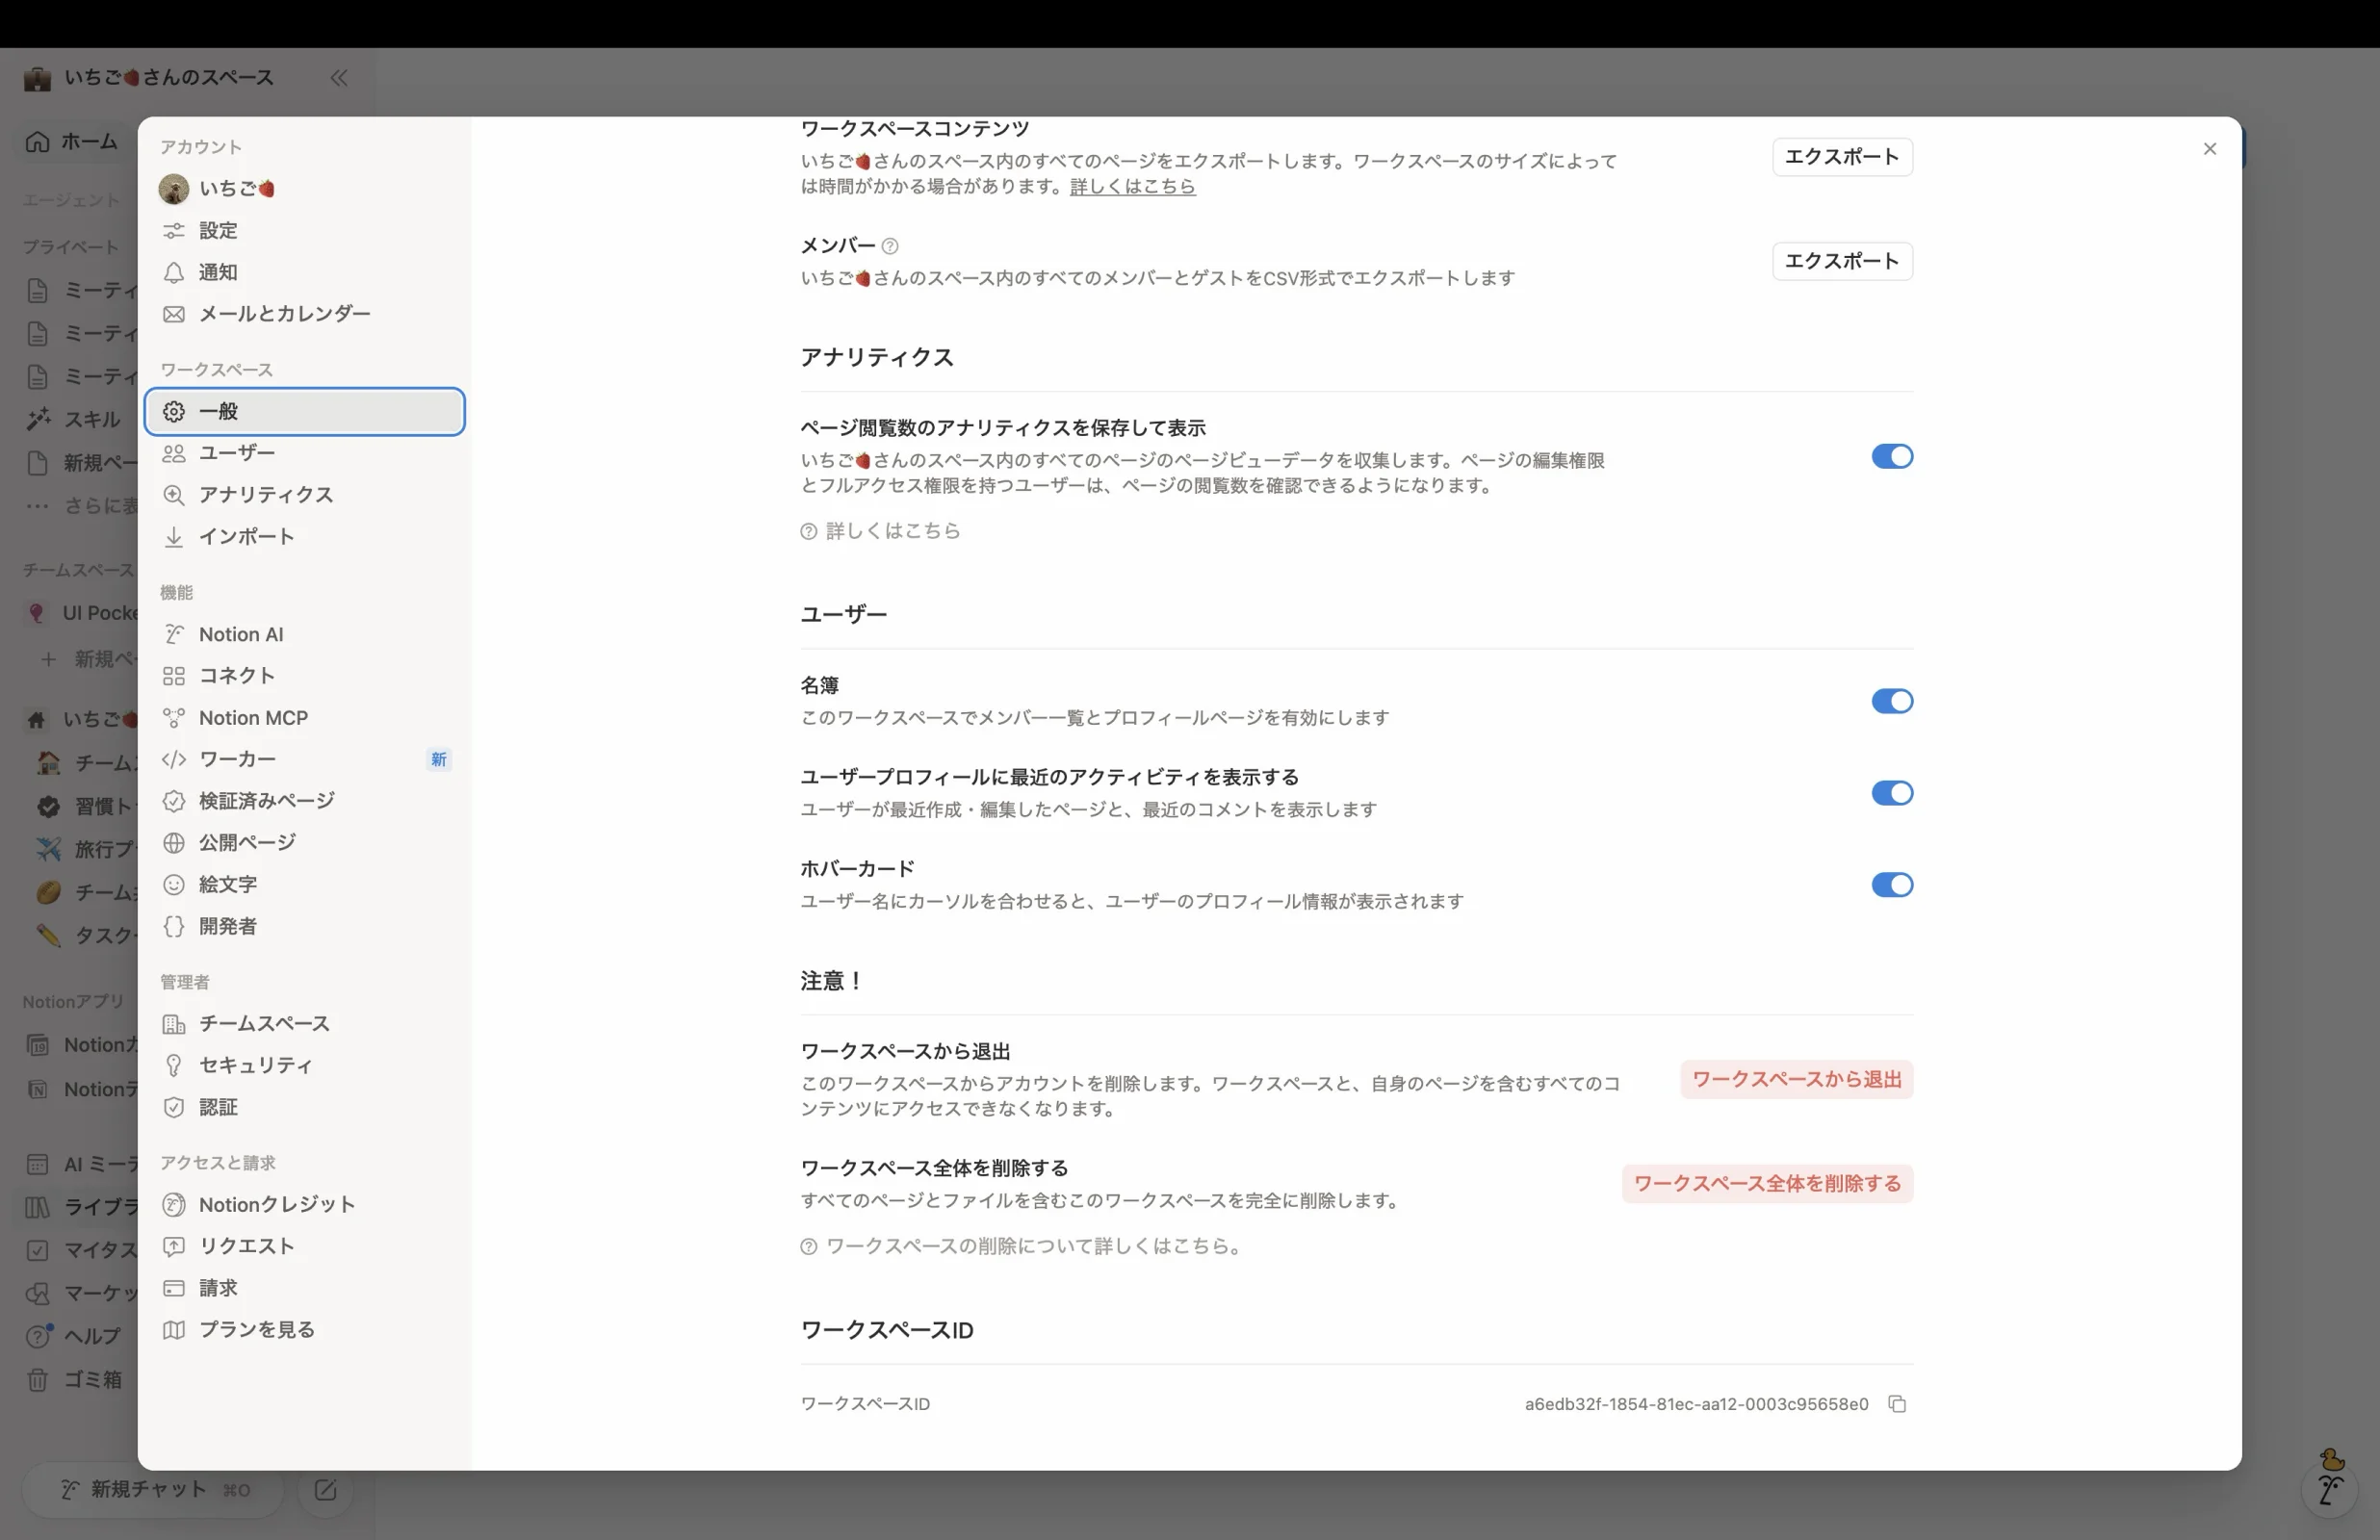Collapse the sidebar with the double chevron

[x=339, y=78]
